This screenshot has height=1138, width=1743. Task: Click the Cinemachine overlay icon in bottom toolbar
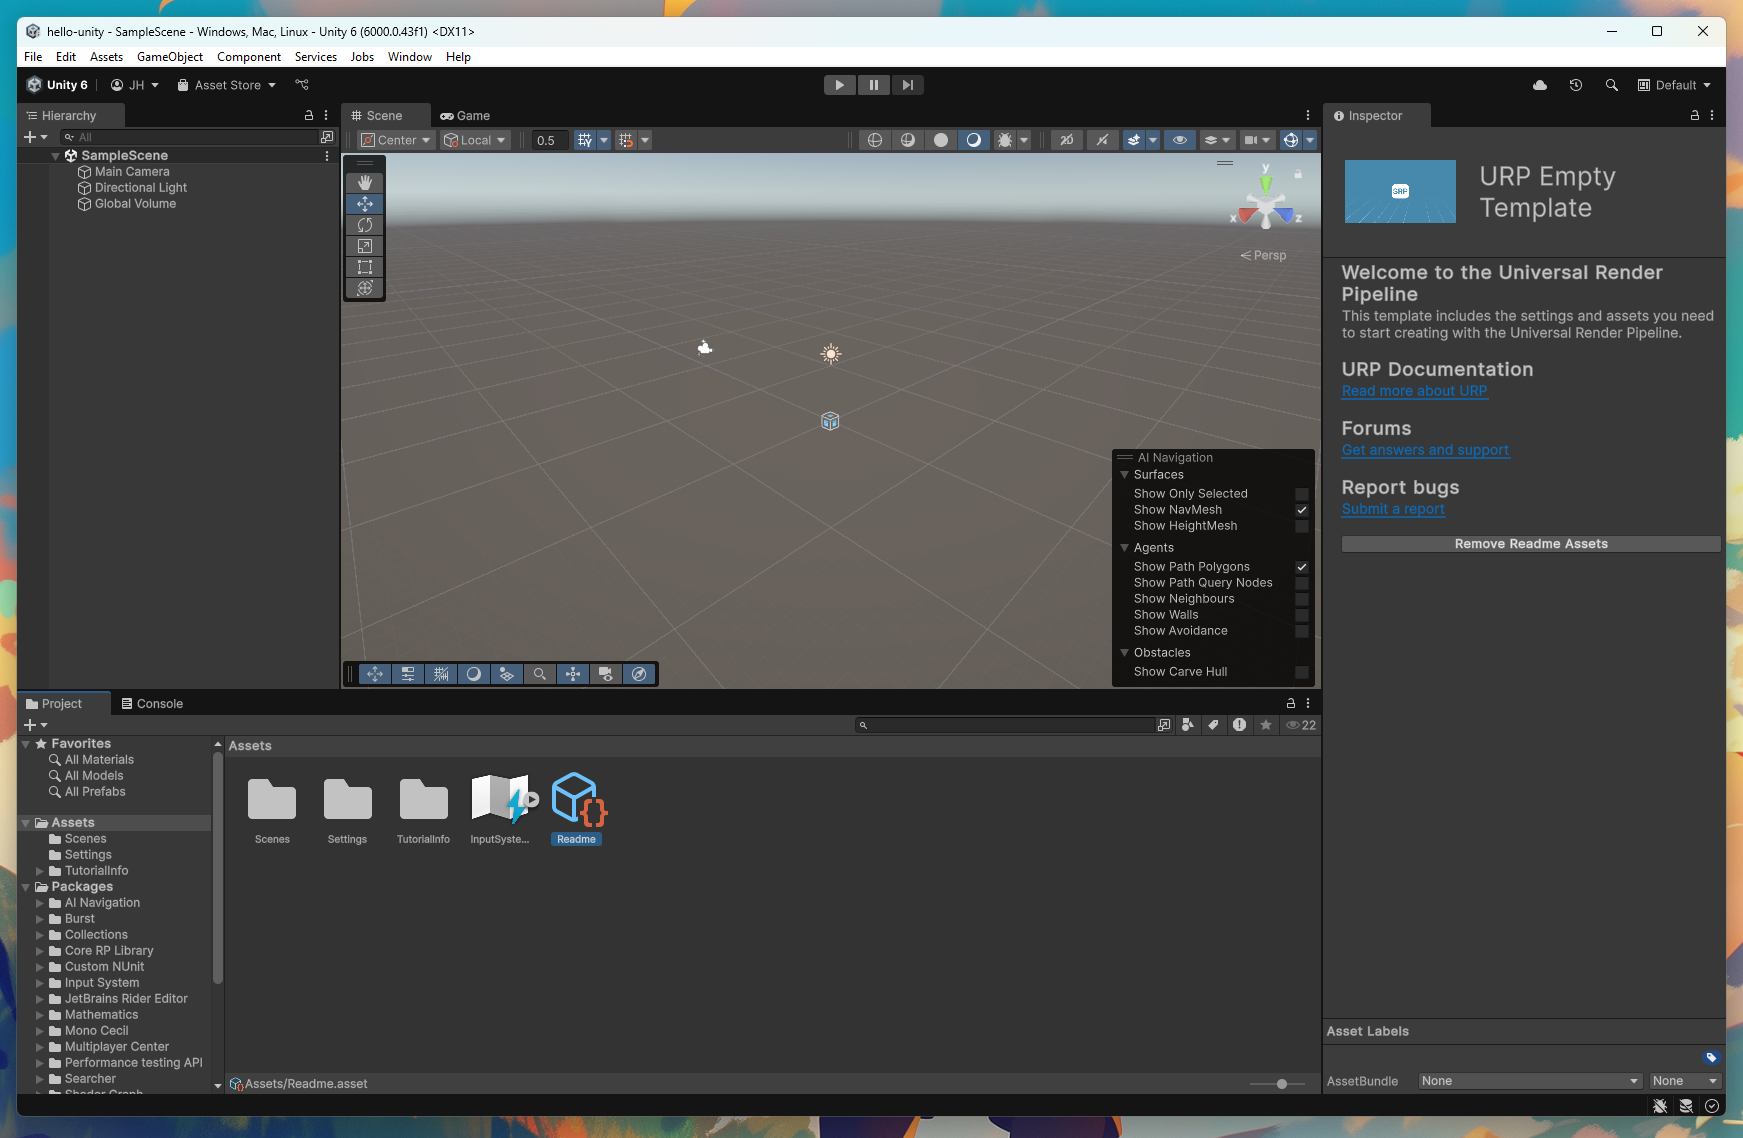click(606, 674)
